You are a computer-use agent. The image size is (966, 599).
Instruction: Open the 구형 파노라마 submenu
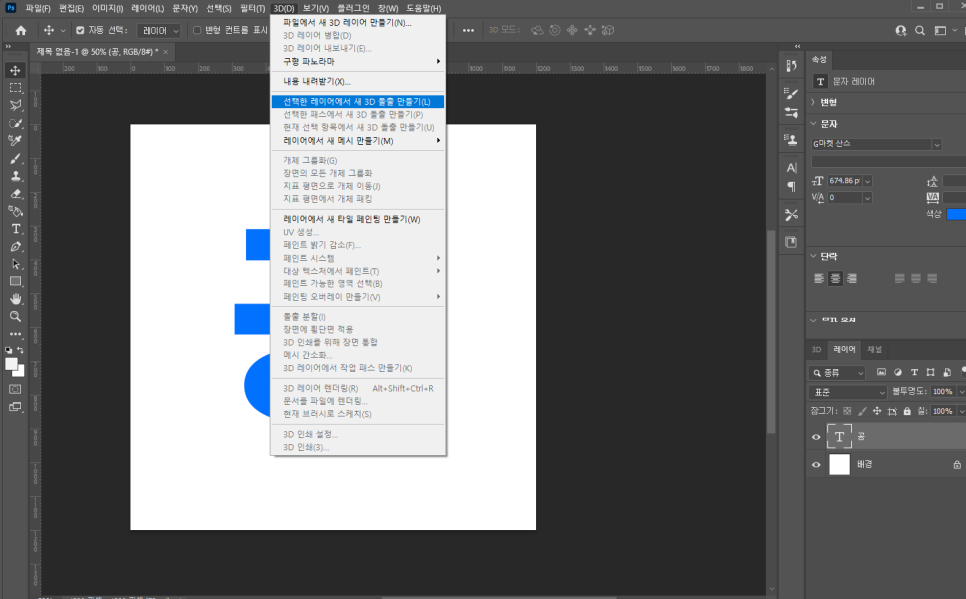point(357,62)
